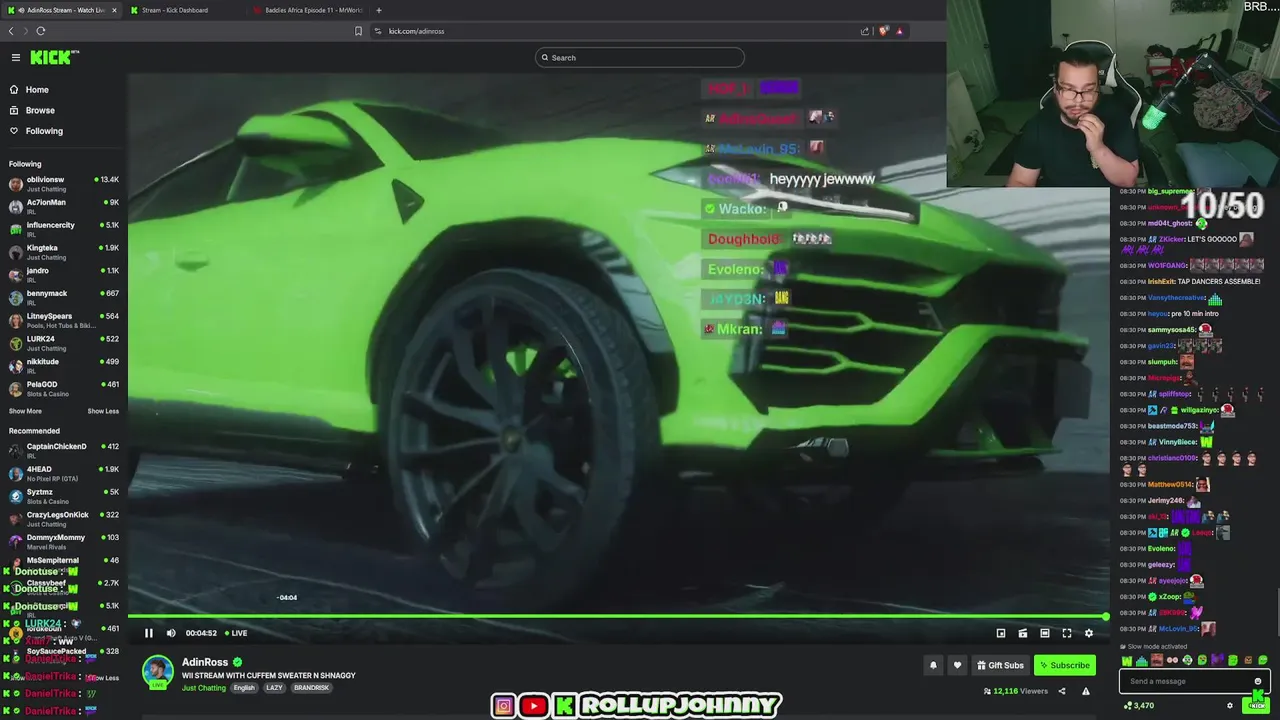
Task: Click the share icon in address bar
Action: tap(865, 31)
